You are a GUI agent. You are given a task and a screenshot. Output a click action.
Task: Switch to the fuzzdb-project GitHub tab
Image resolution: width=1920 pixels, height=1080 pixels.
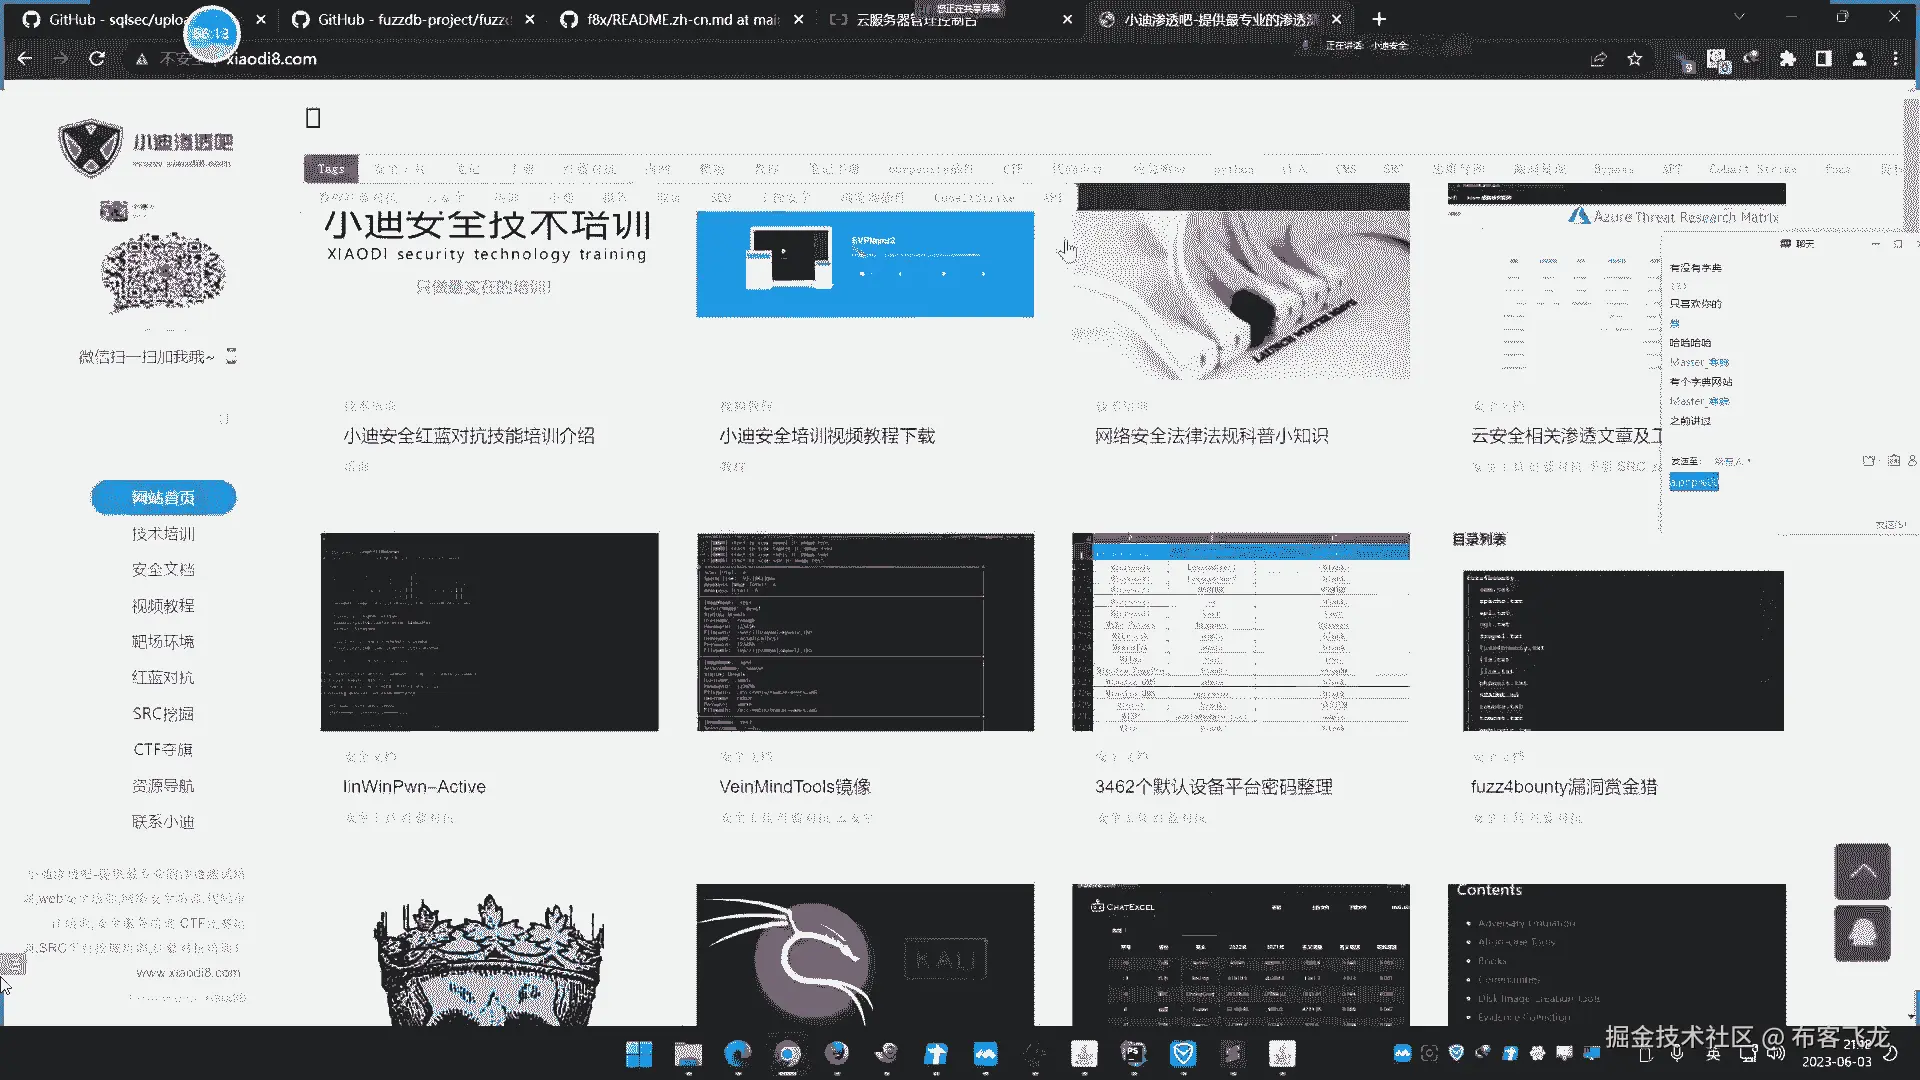(413, 19)
